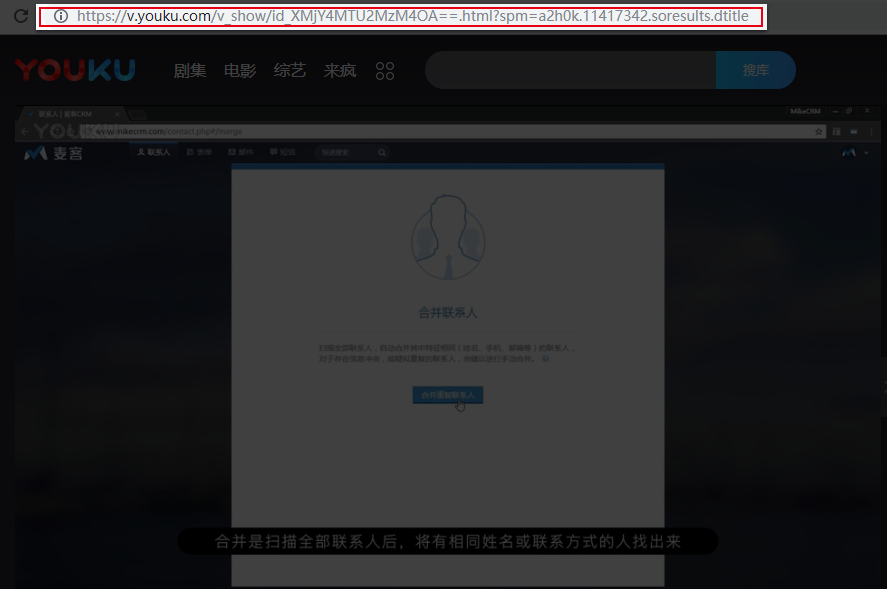This screenshot has width=887, height=589.
Task: Click the 麦客 MikeCRM logo
Action: point(52,152)
